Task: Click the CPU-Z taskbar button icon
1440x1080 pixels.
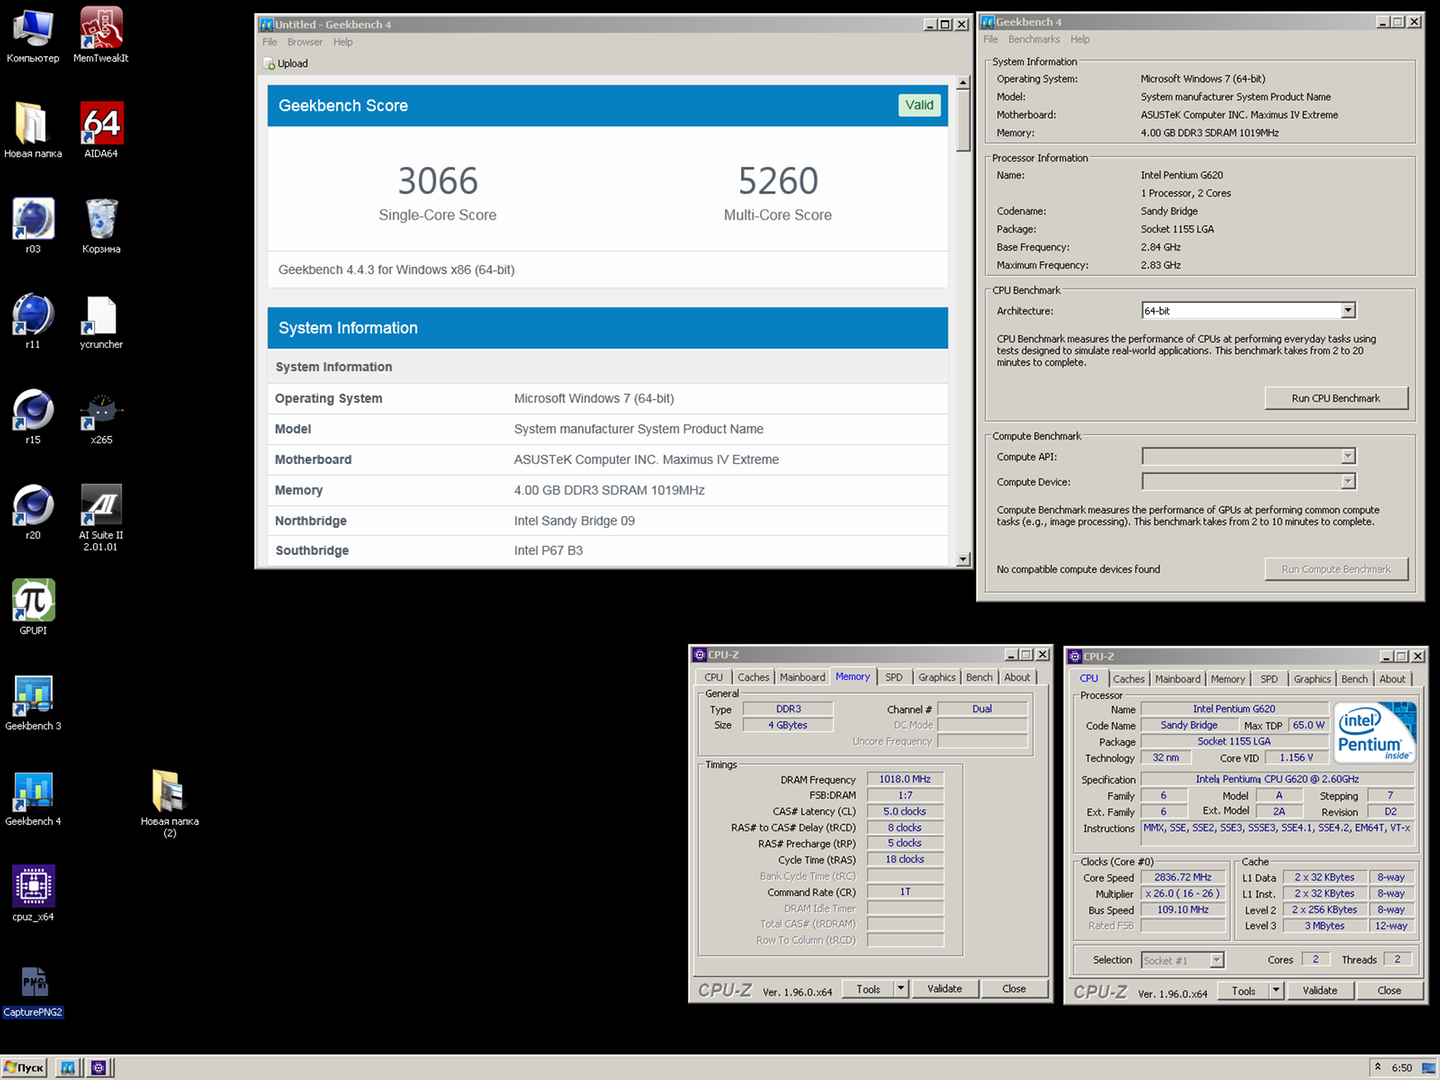Action: tap(98, 1067)
